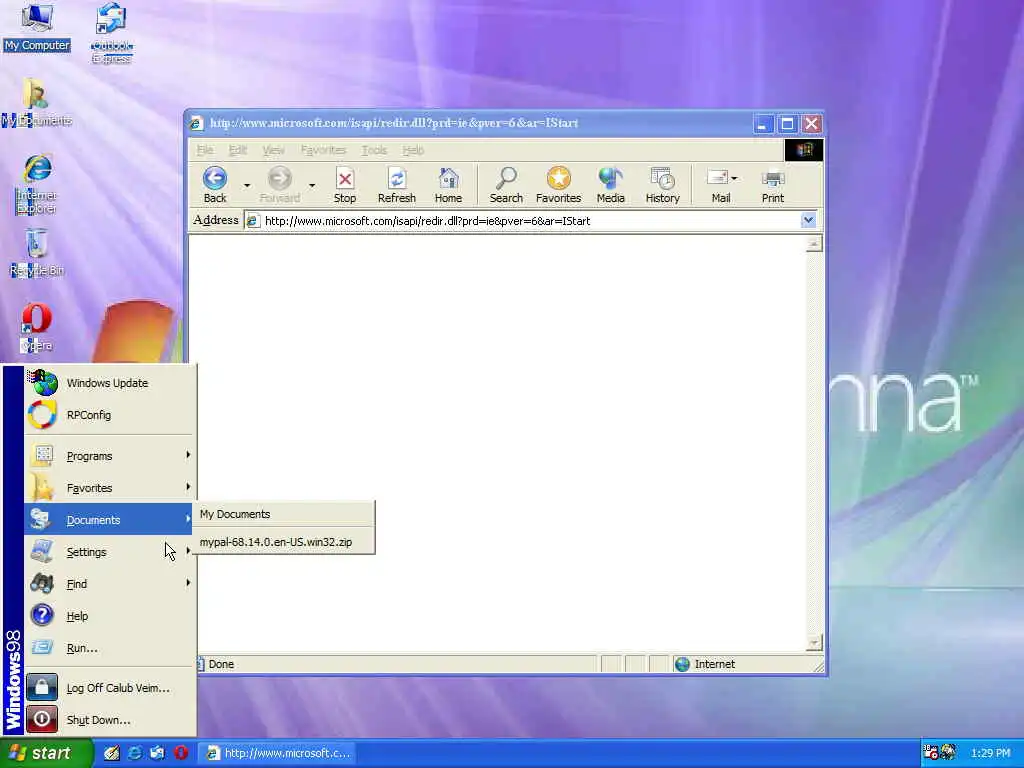Open the Help menu in menu bar
Viewport: 1024px width, 768px height.
pos(413,150)
